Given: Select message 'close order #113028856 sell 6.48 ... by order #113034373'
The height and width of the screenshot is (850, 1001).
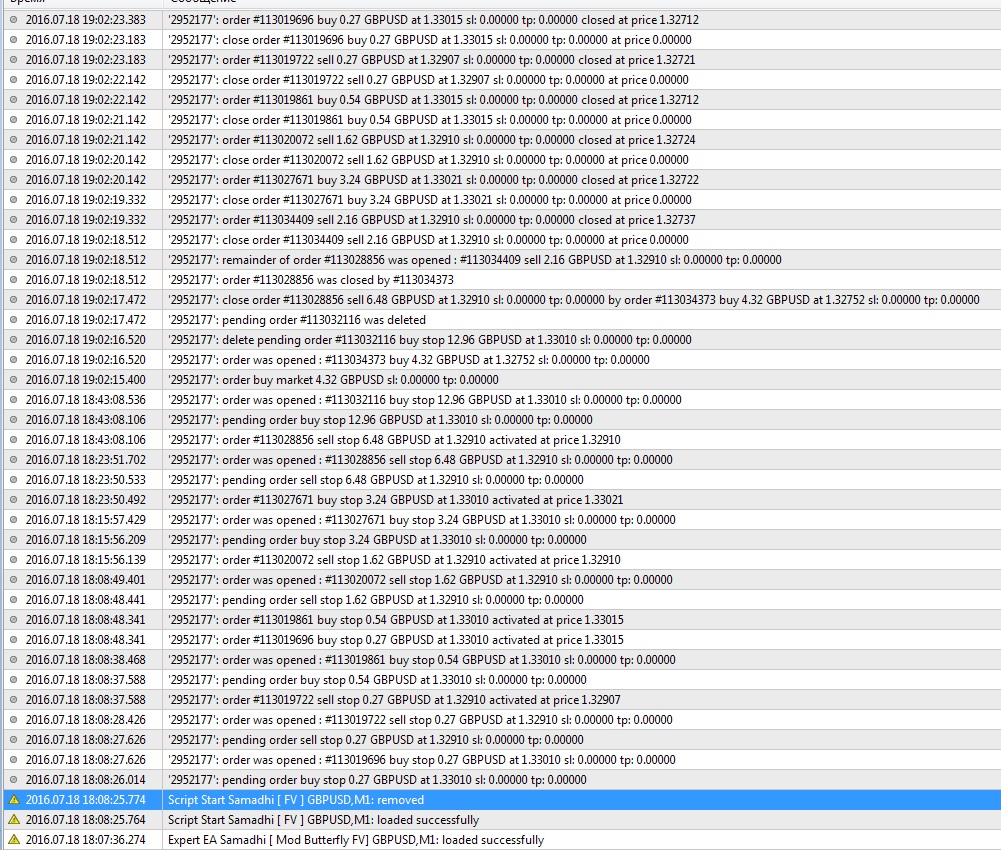Looking at the screenshot, I should click(573, 300).
